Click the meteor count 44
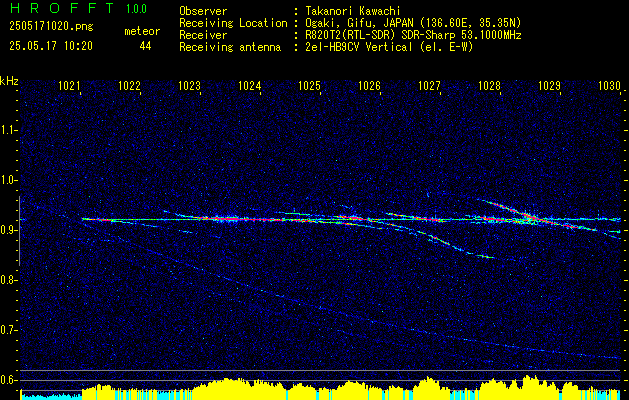629x400 pixels. point(145,46)
